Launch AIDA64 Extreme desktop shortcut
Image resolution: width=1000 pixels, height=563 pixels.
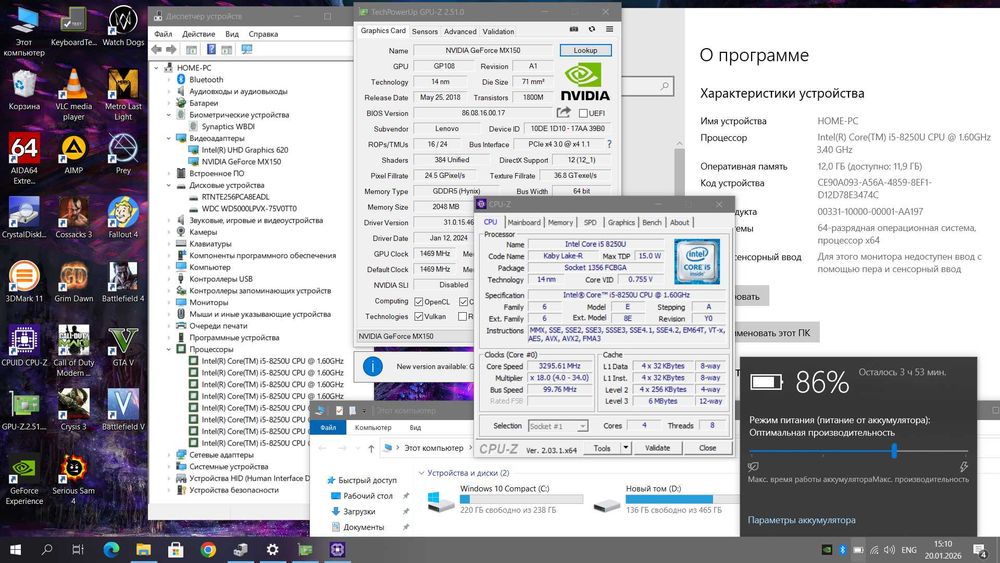tap(24, 158)
